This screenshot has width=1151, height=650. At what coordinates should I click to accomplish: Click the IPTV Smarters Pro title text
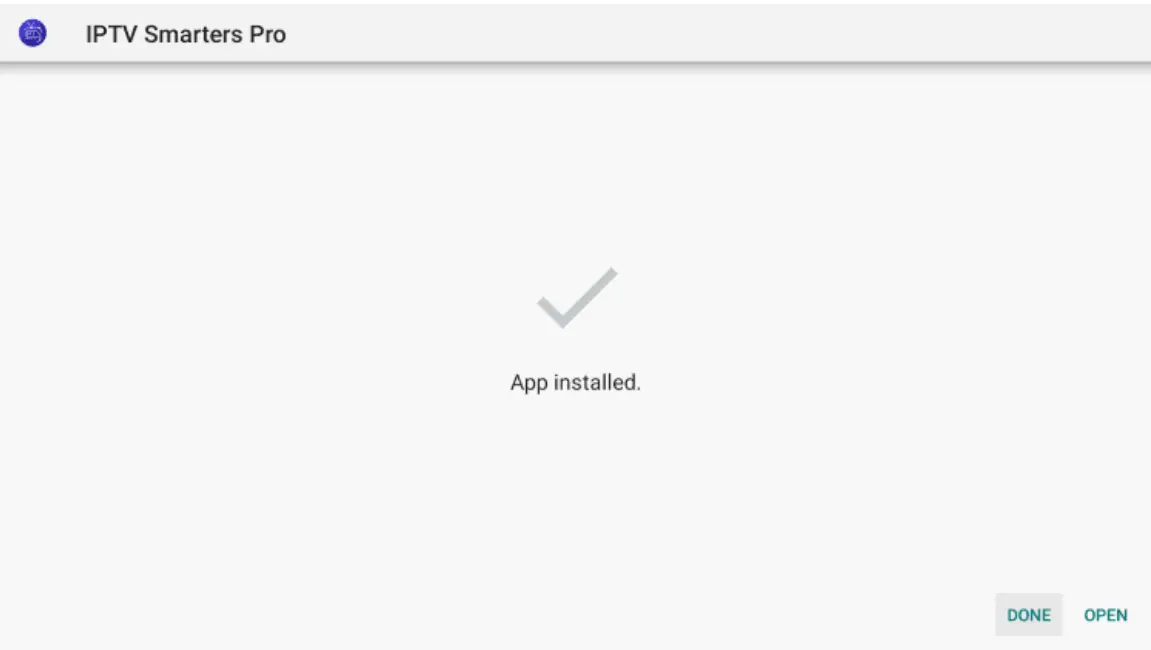[185, 34]
